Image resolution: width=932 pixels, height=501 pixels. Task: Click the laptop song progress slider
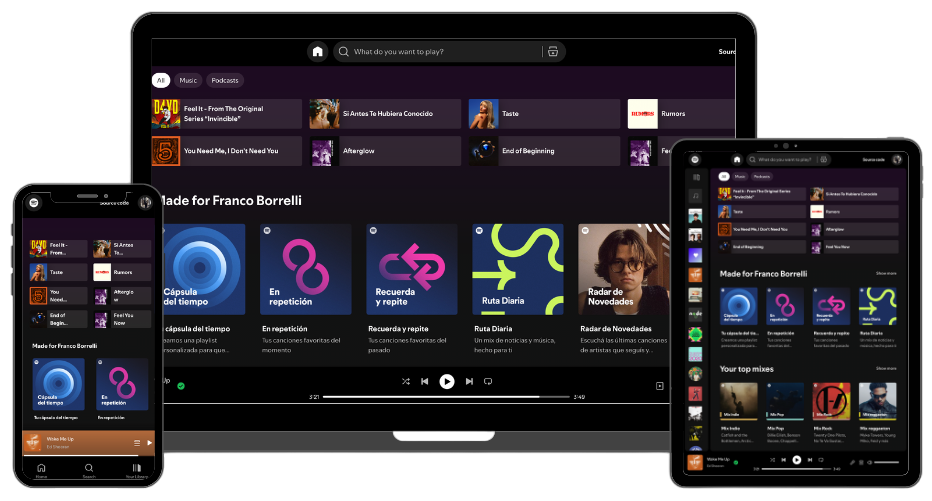coord(446,396)
